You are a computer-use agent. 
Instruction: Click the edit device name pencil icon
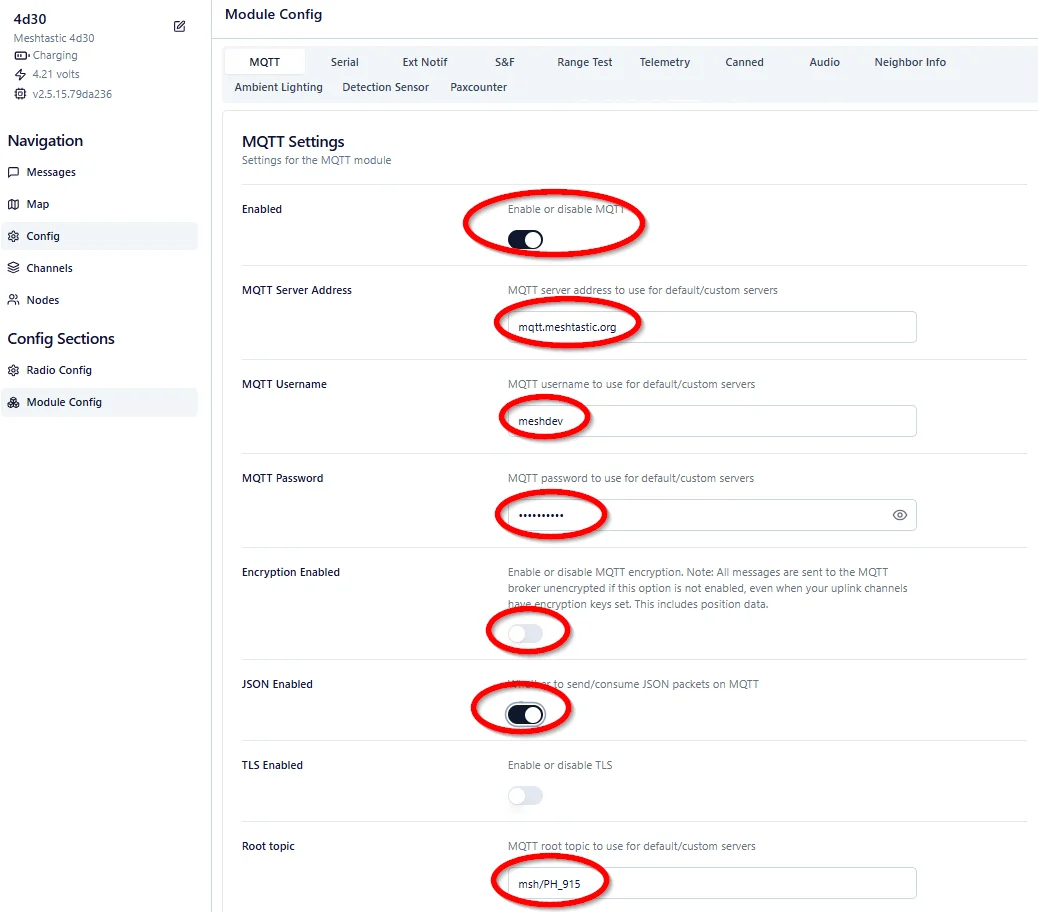pos(179,26)
